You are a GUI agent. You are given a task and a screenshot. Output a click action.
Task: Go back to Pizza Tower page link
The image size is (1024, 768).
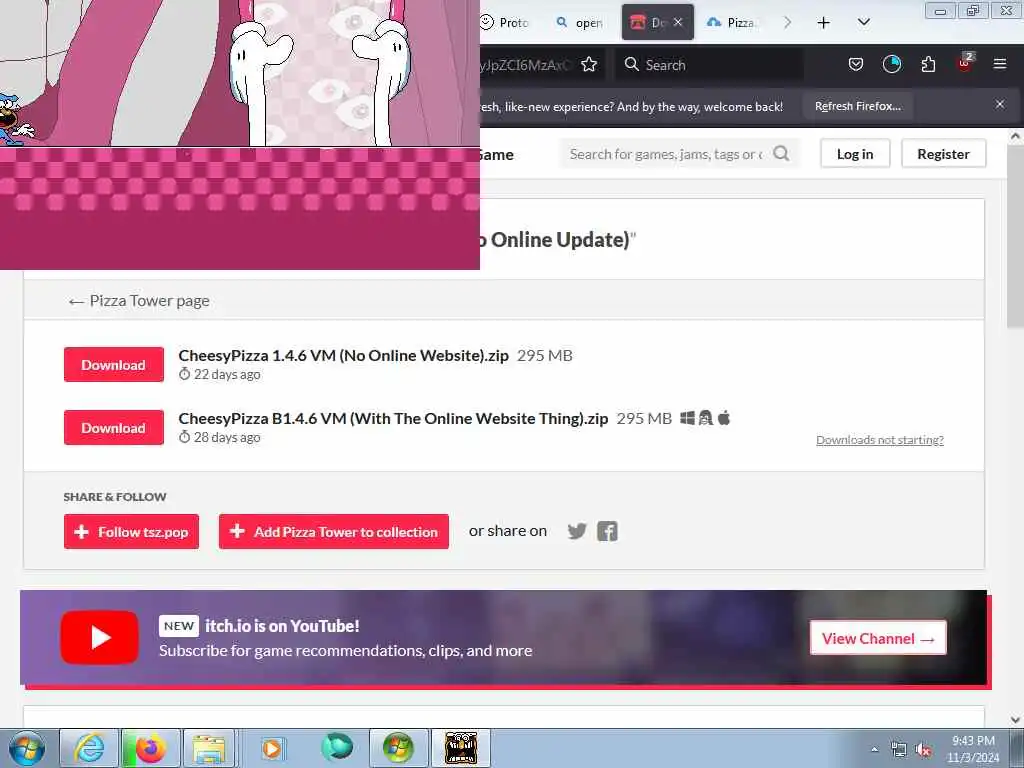click(x=139, y=300)
